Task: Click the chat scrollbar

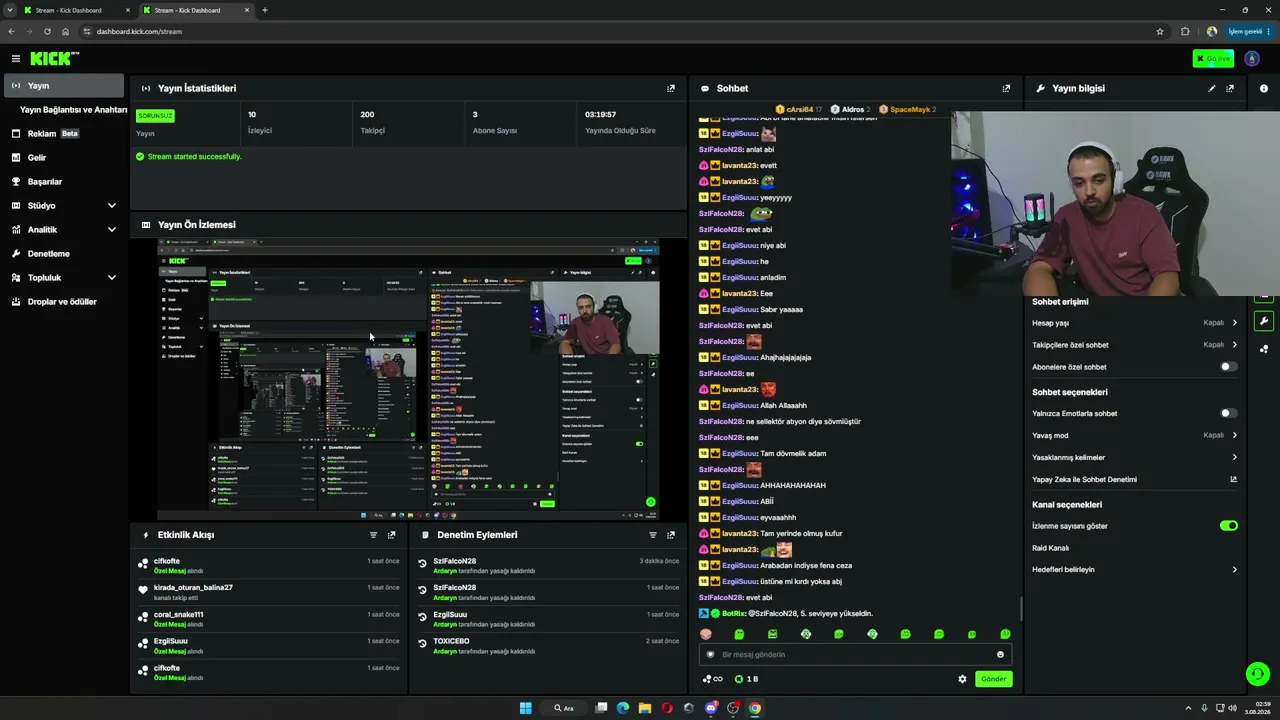Action: coord(1020,608)
